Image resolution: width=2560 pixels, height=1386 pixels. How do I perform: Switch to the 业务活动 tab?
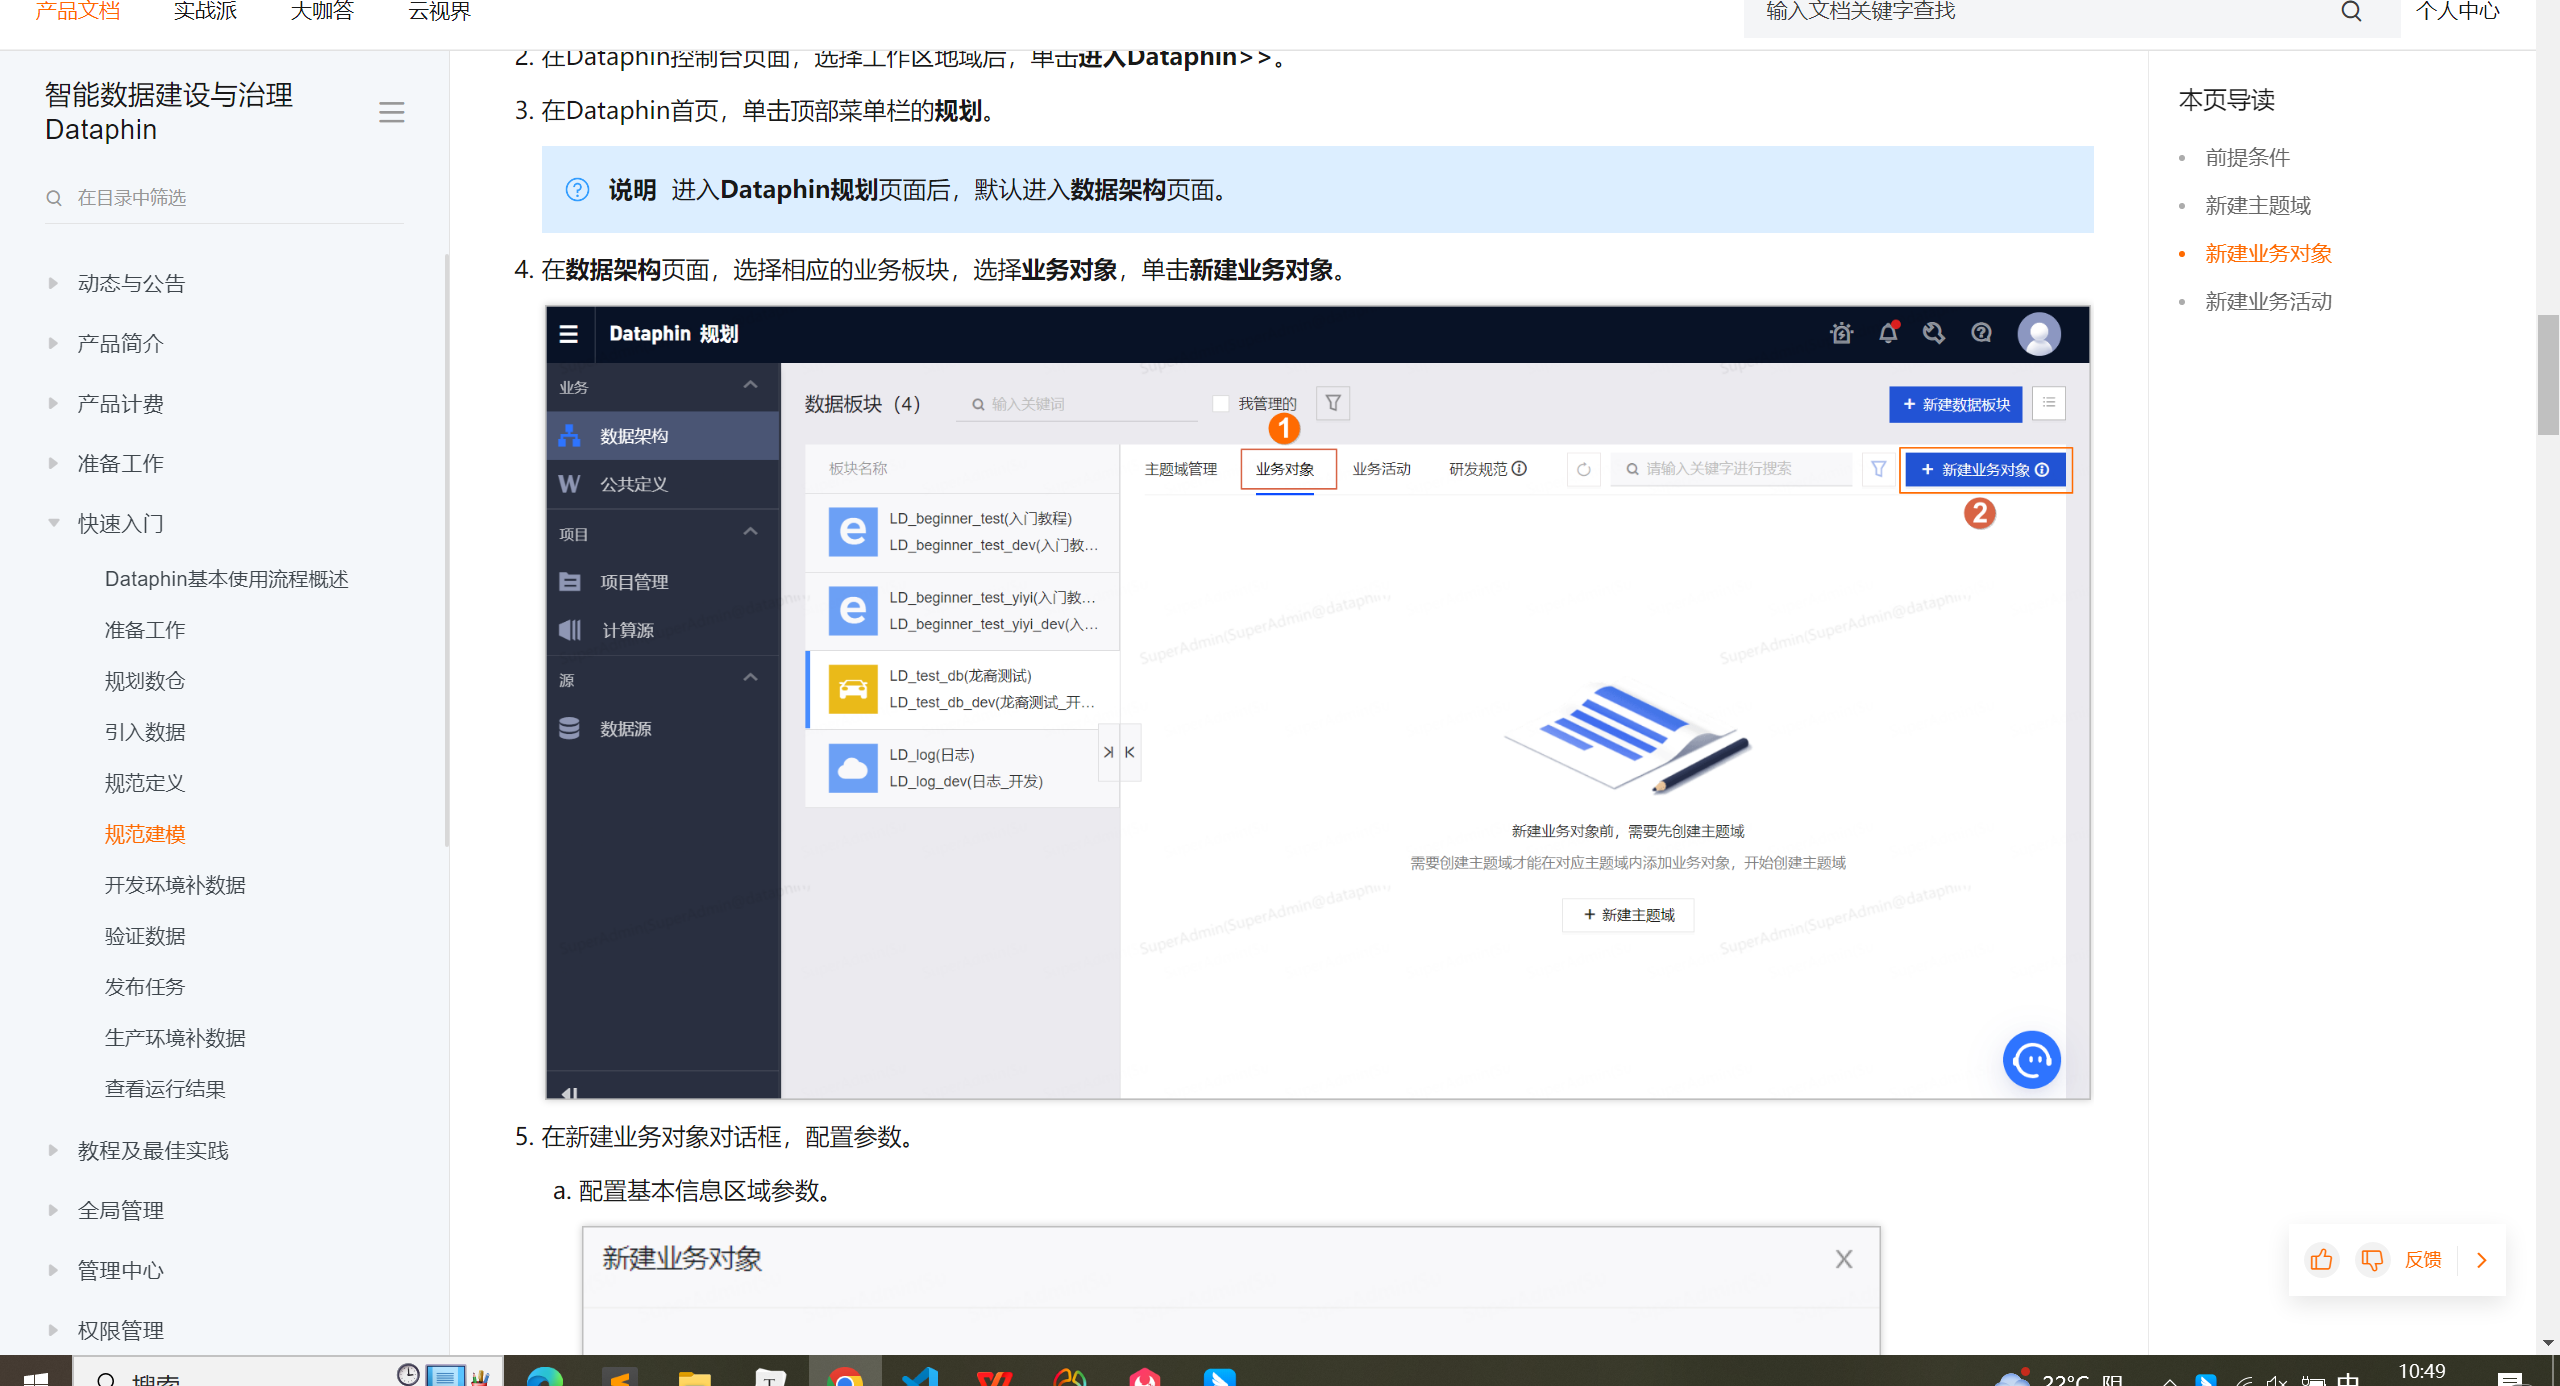tap(1381, 469)
